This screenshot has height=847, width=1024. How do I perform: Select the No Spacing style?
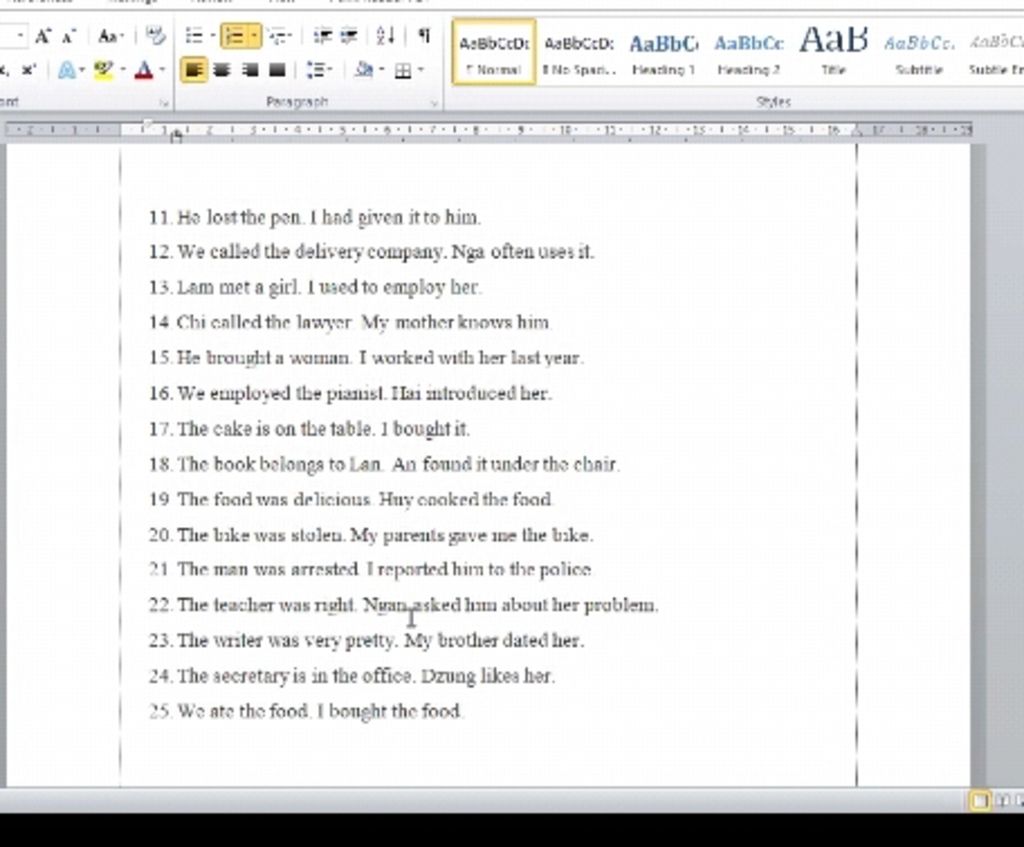(x=579, y=52)
